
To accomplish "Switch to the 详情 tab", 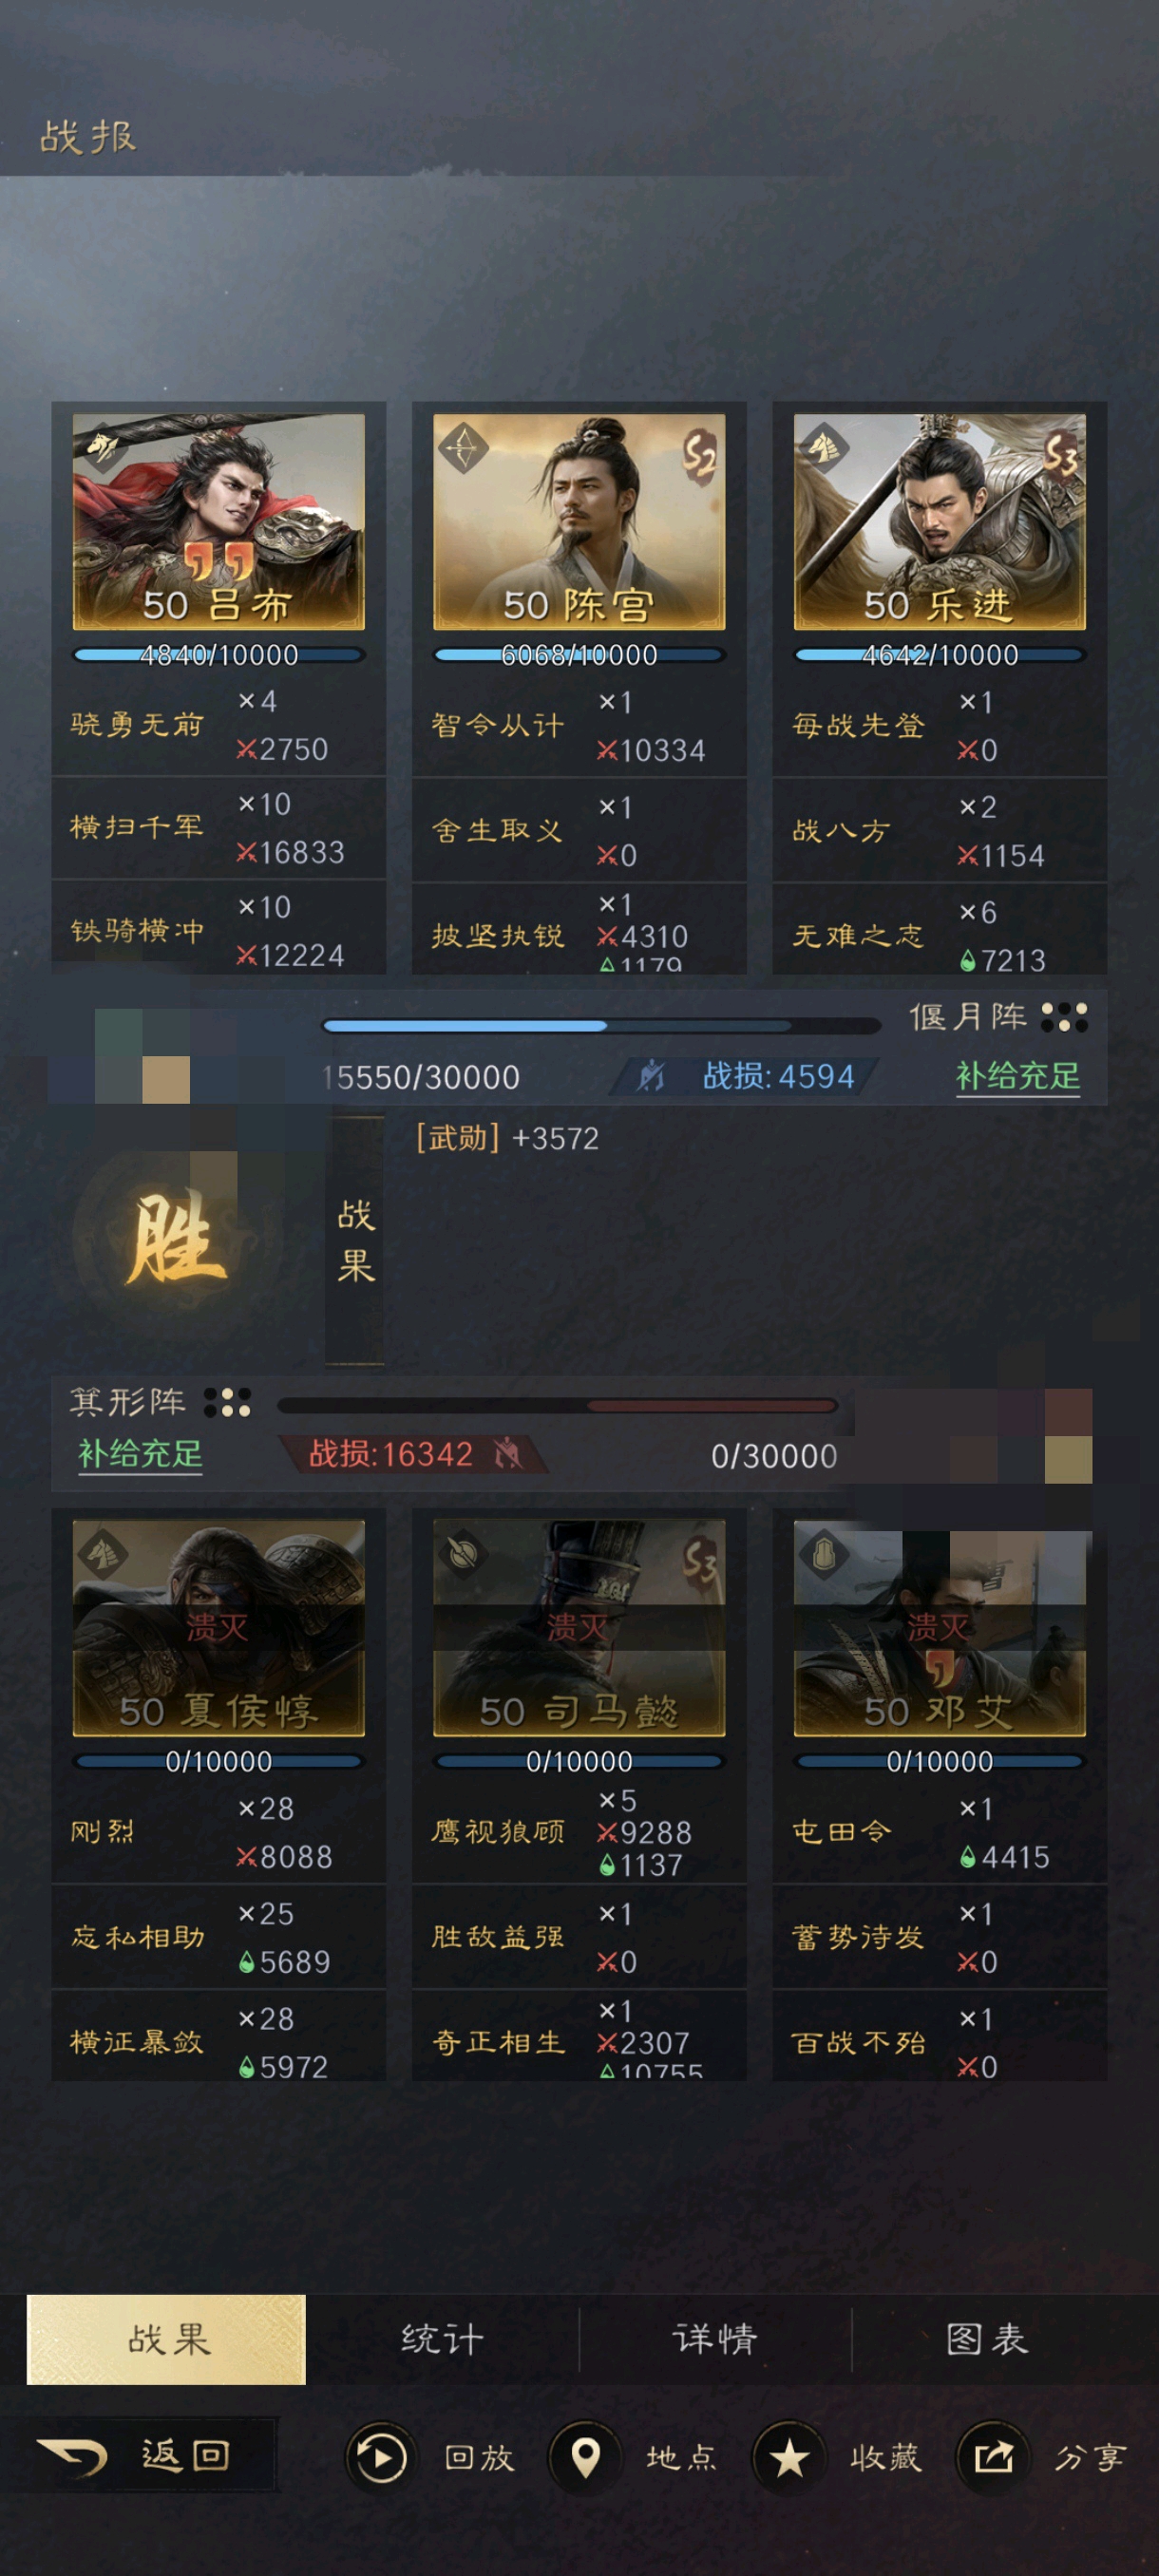I will point(715,2338).
